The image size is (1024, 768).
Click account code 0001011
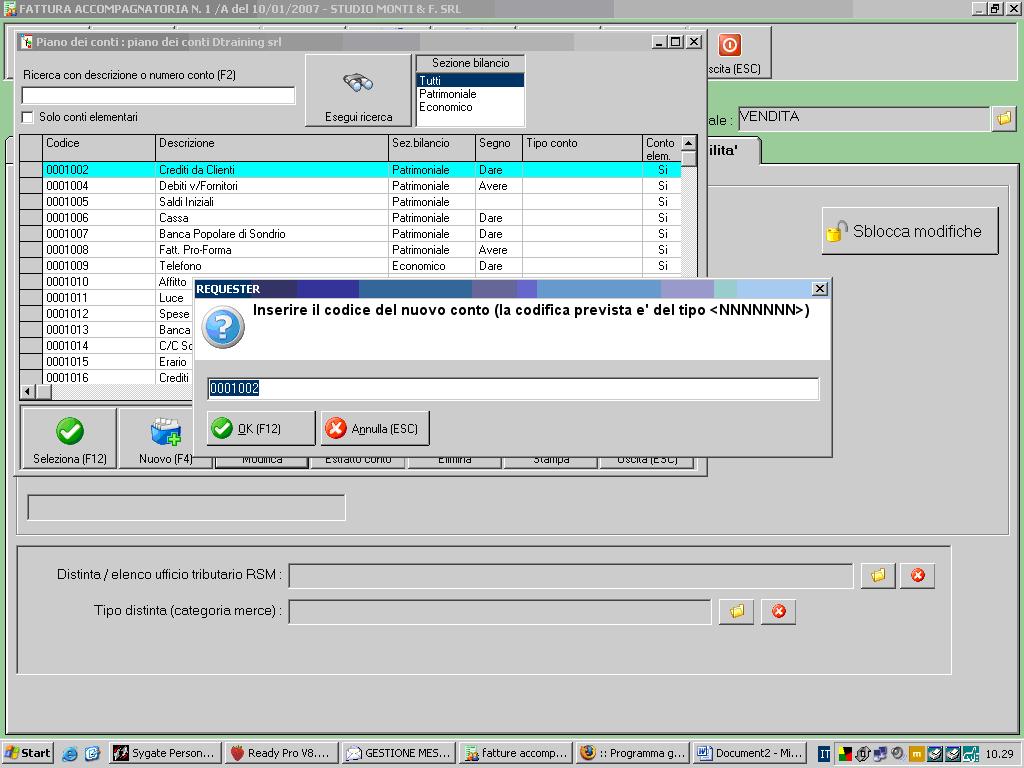coord(67,298)
